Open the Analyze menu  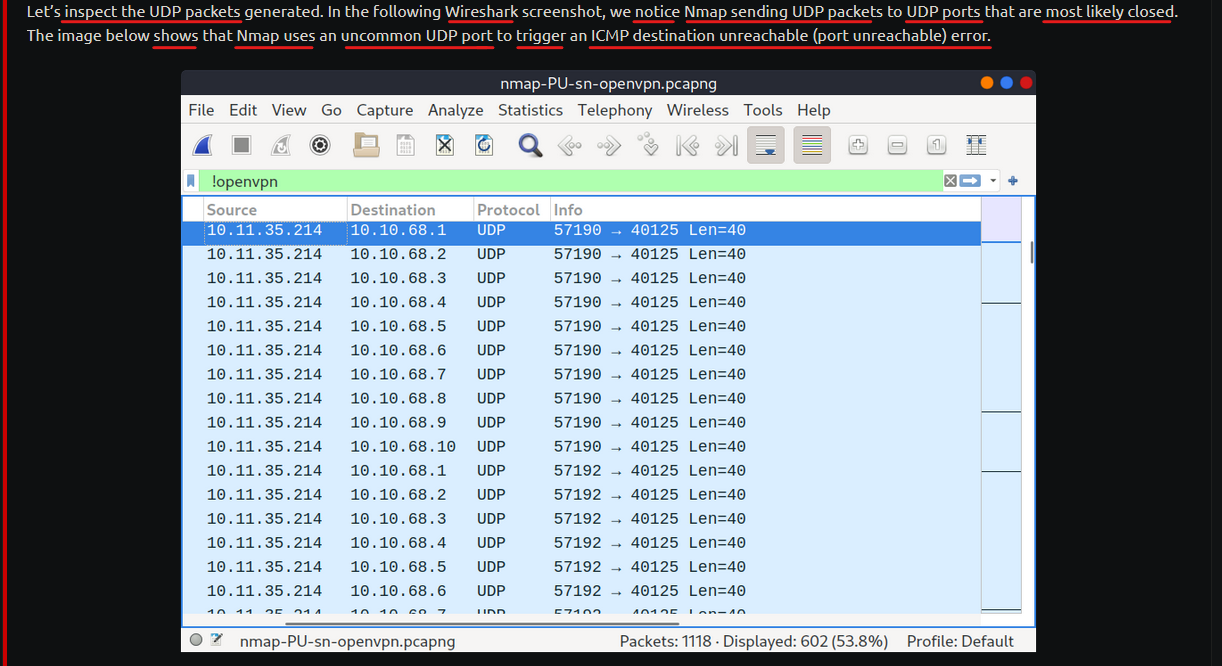coord(456,110)
